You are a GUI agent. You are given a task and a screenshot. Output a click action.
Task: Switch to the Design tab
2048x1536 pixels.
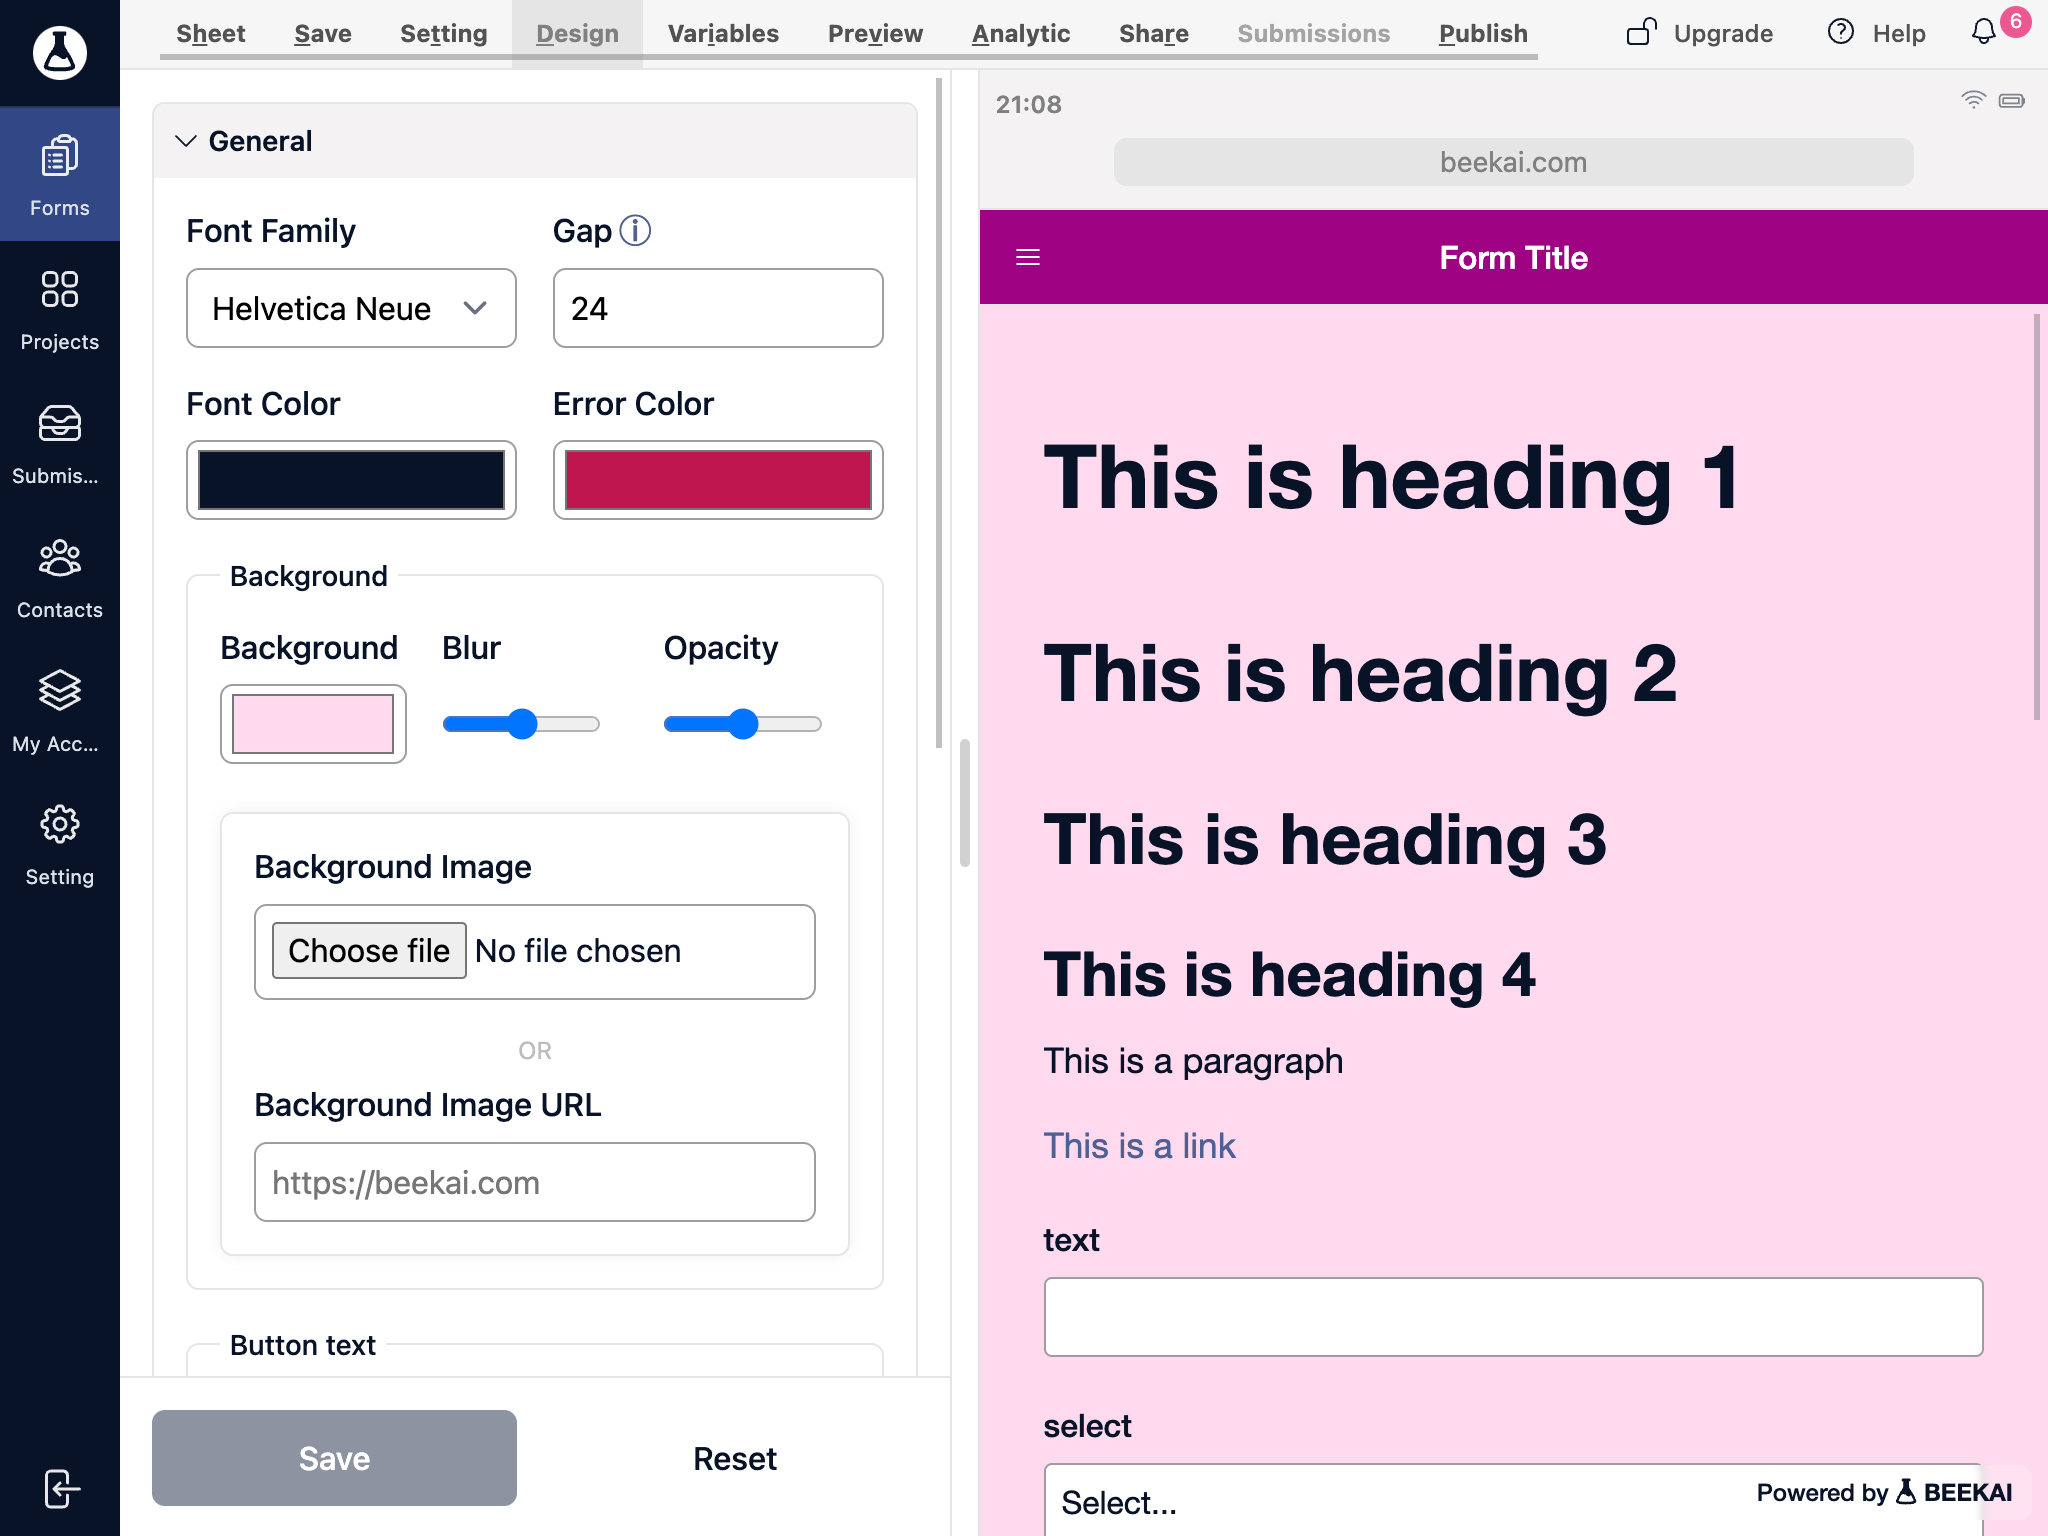[x=577, y=32]
